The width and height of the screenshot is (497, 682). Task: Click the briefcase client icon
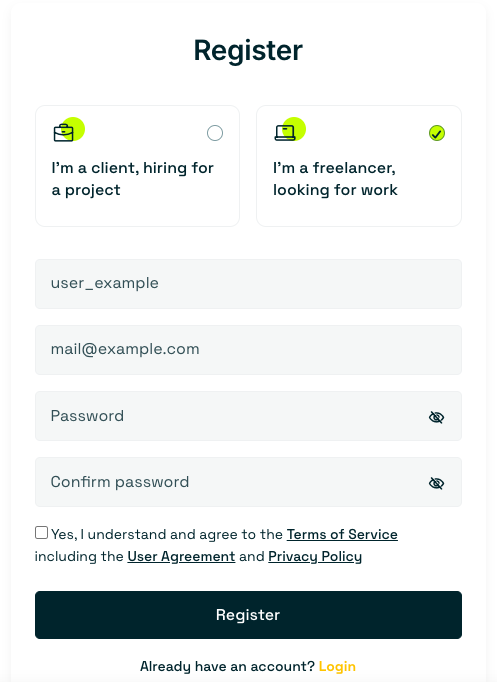(x=64, y=133)
